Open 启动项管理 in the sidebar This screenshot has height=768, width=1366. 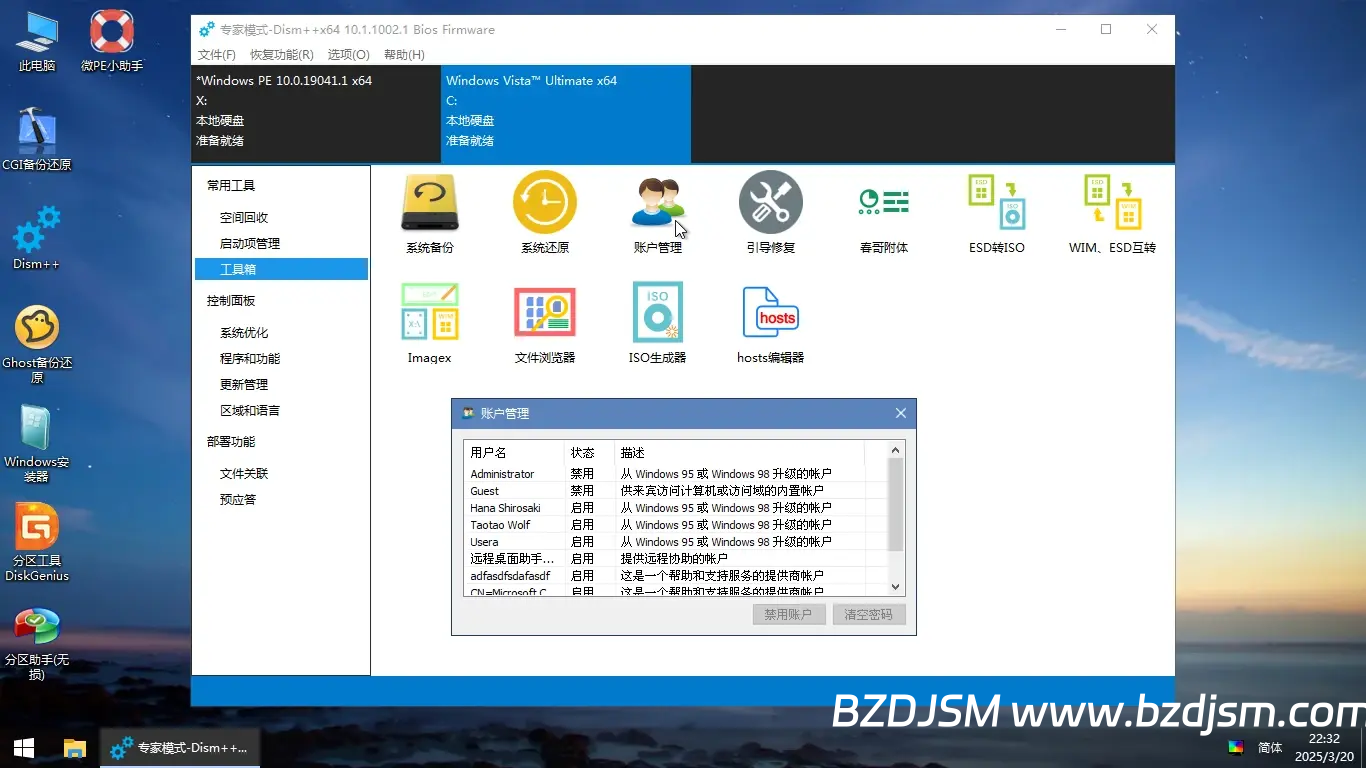250,243
